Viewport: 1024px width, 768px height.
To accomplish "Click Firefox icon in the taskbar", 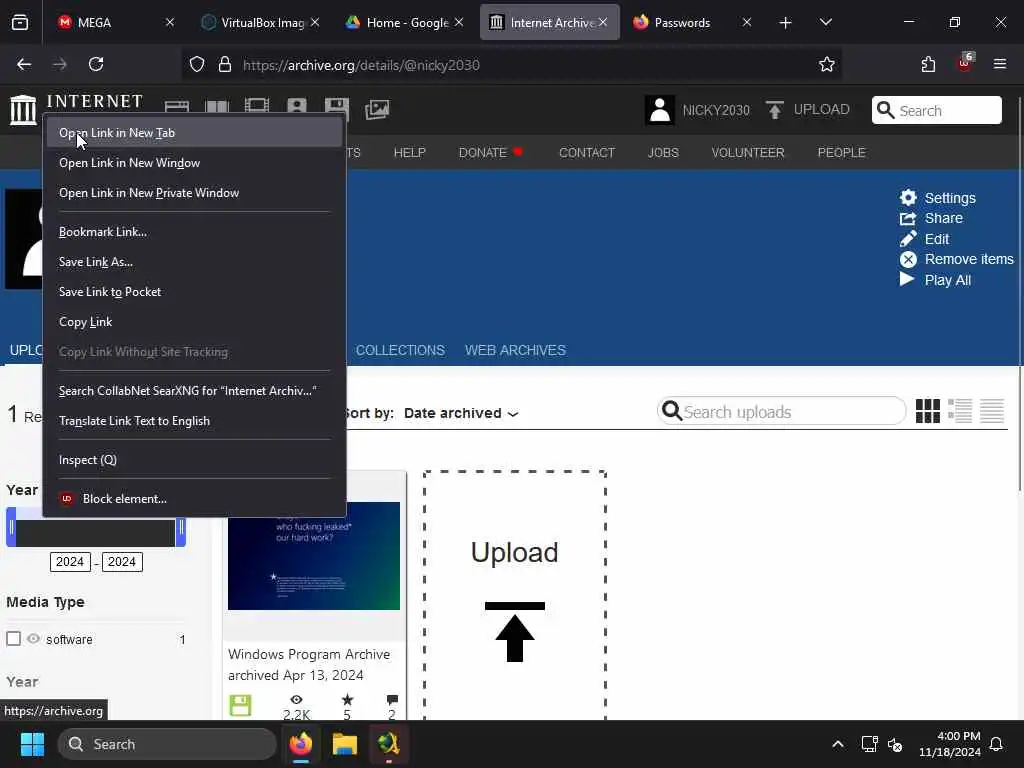I will [300, 744].
